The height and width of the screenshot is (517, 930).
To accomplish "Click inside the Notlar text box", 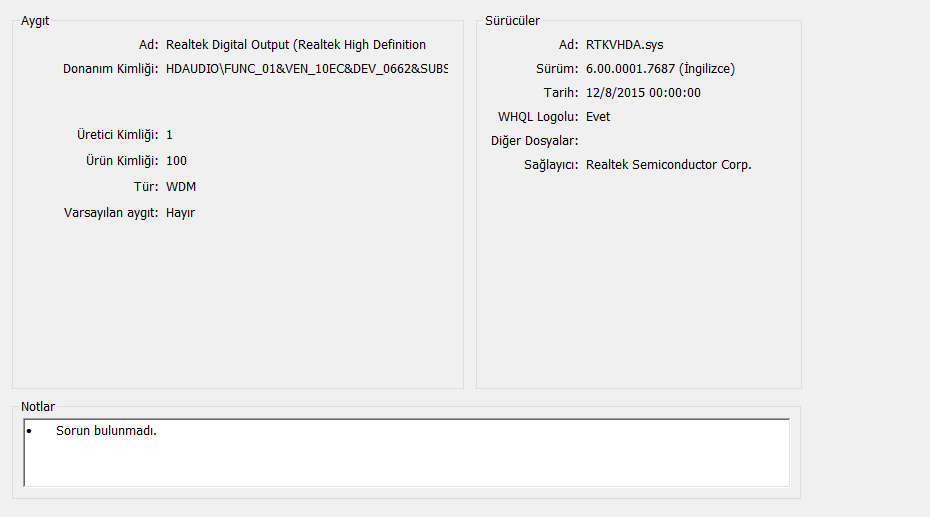I will [406, 452].
